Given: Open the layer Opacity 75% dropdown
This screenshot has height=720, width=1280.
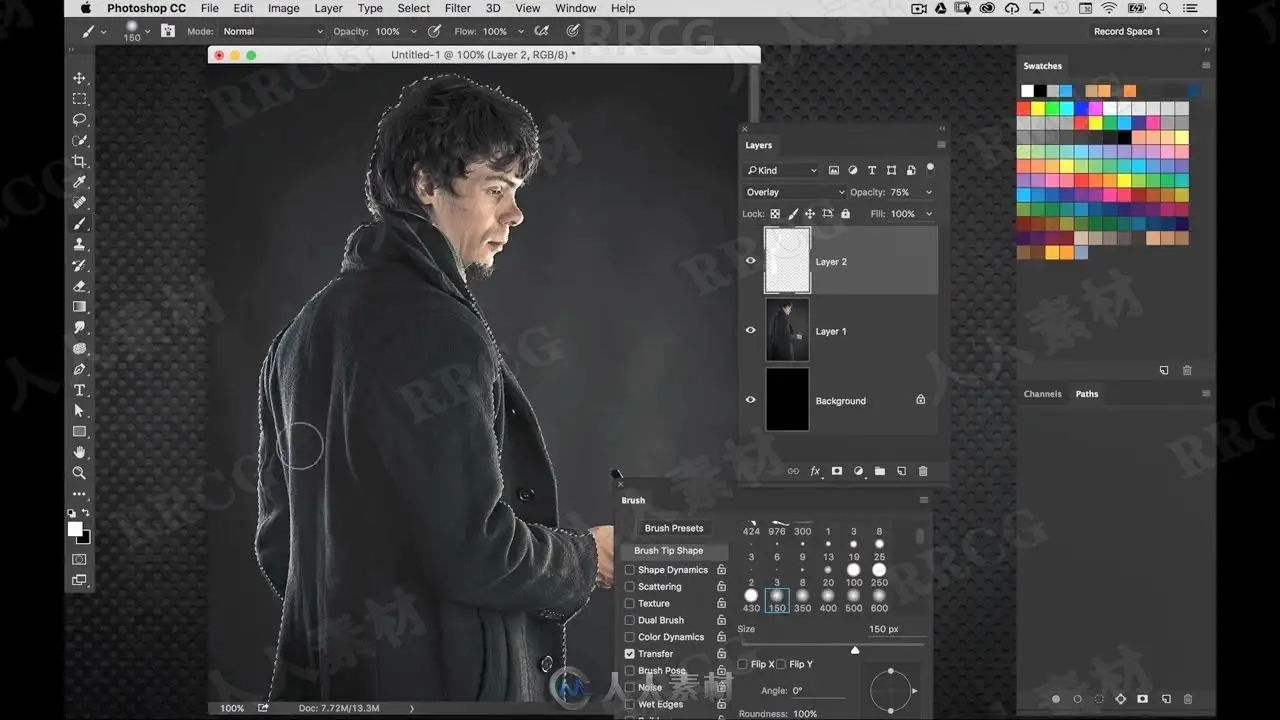Looking at the screenshot, I should (x=929, y=192).
